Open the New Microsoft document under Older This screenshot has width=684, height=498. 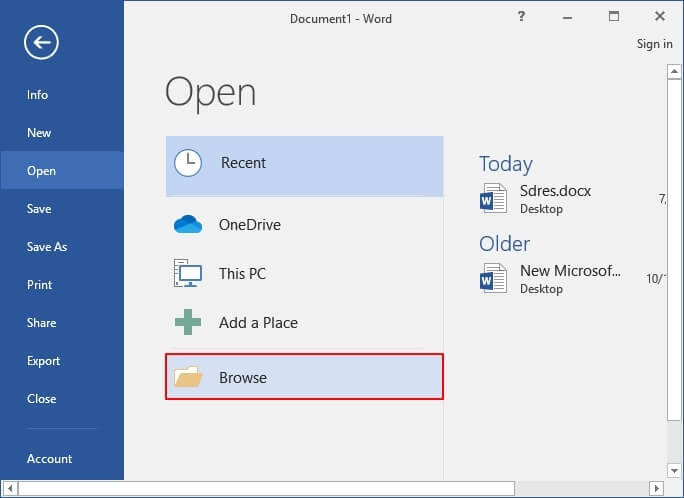[570, 278]
